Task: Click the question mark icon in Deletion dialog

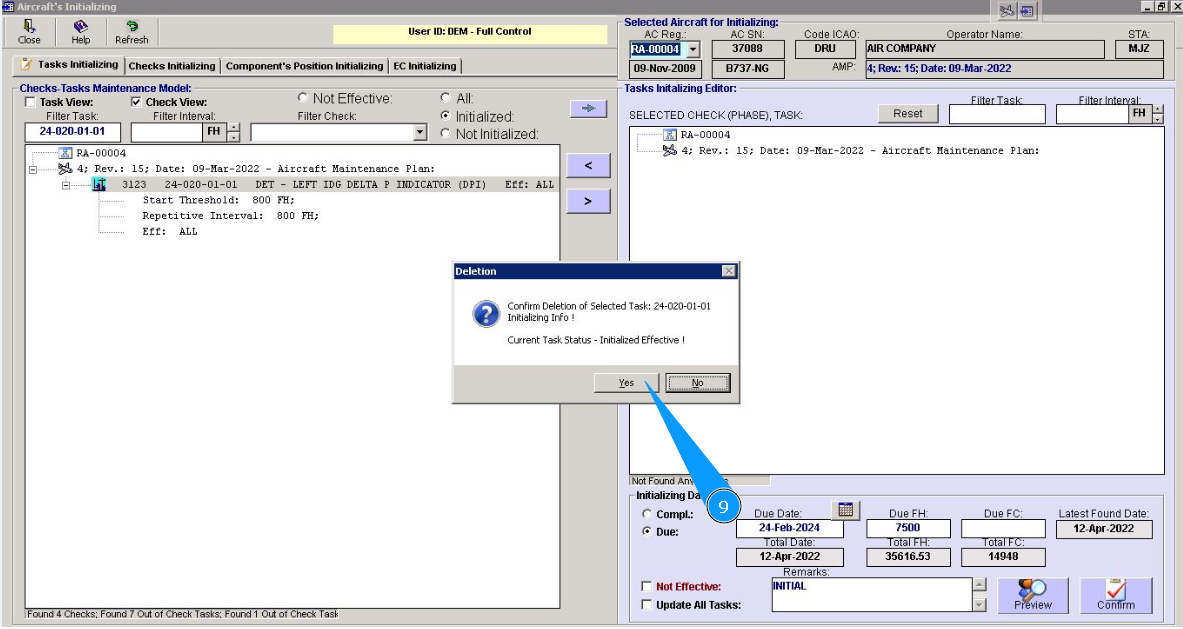Action: (486, 314)
